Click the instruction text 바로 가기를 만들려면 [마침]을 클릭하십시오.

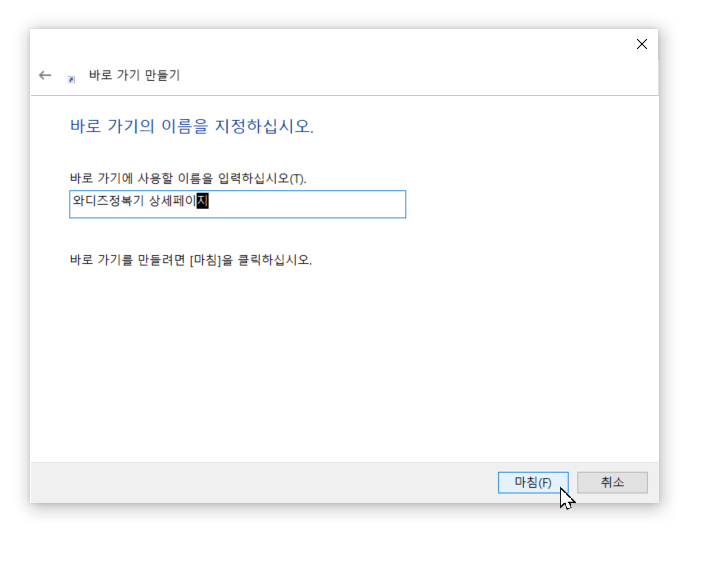point(191,260)
